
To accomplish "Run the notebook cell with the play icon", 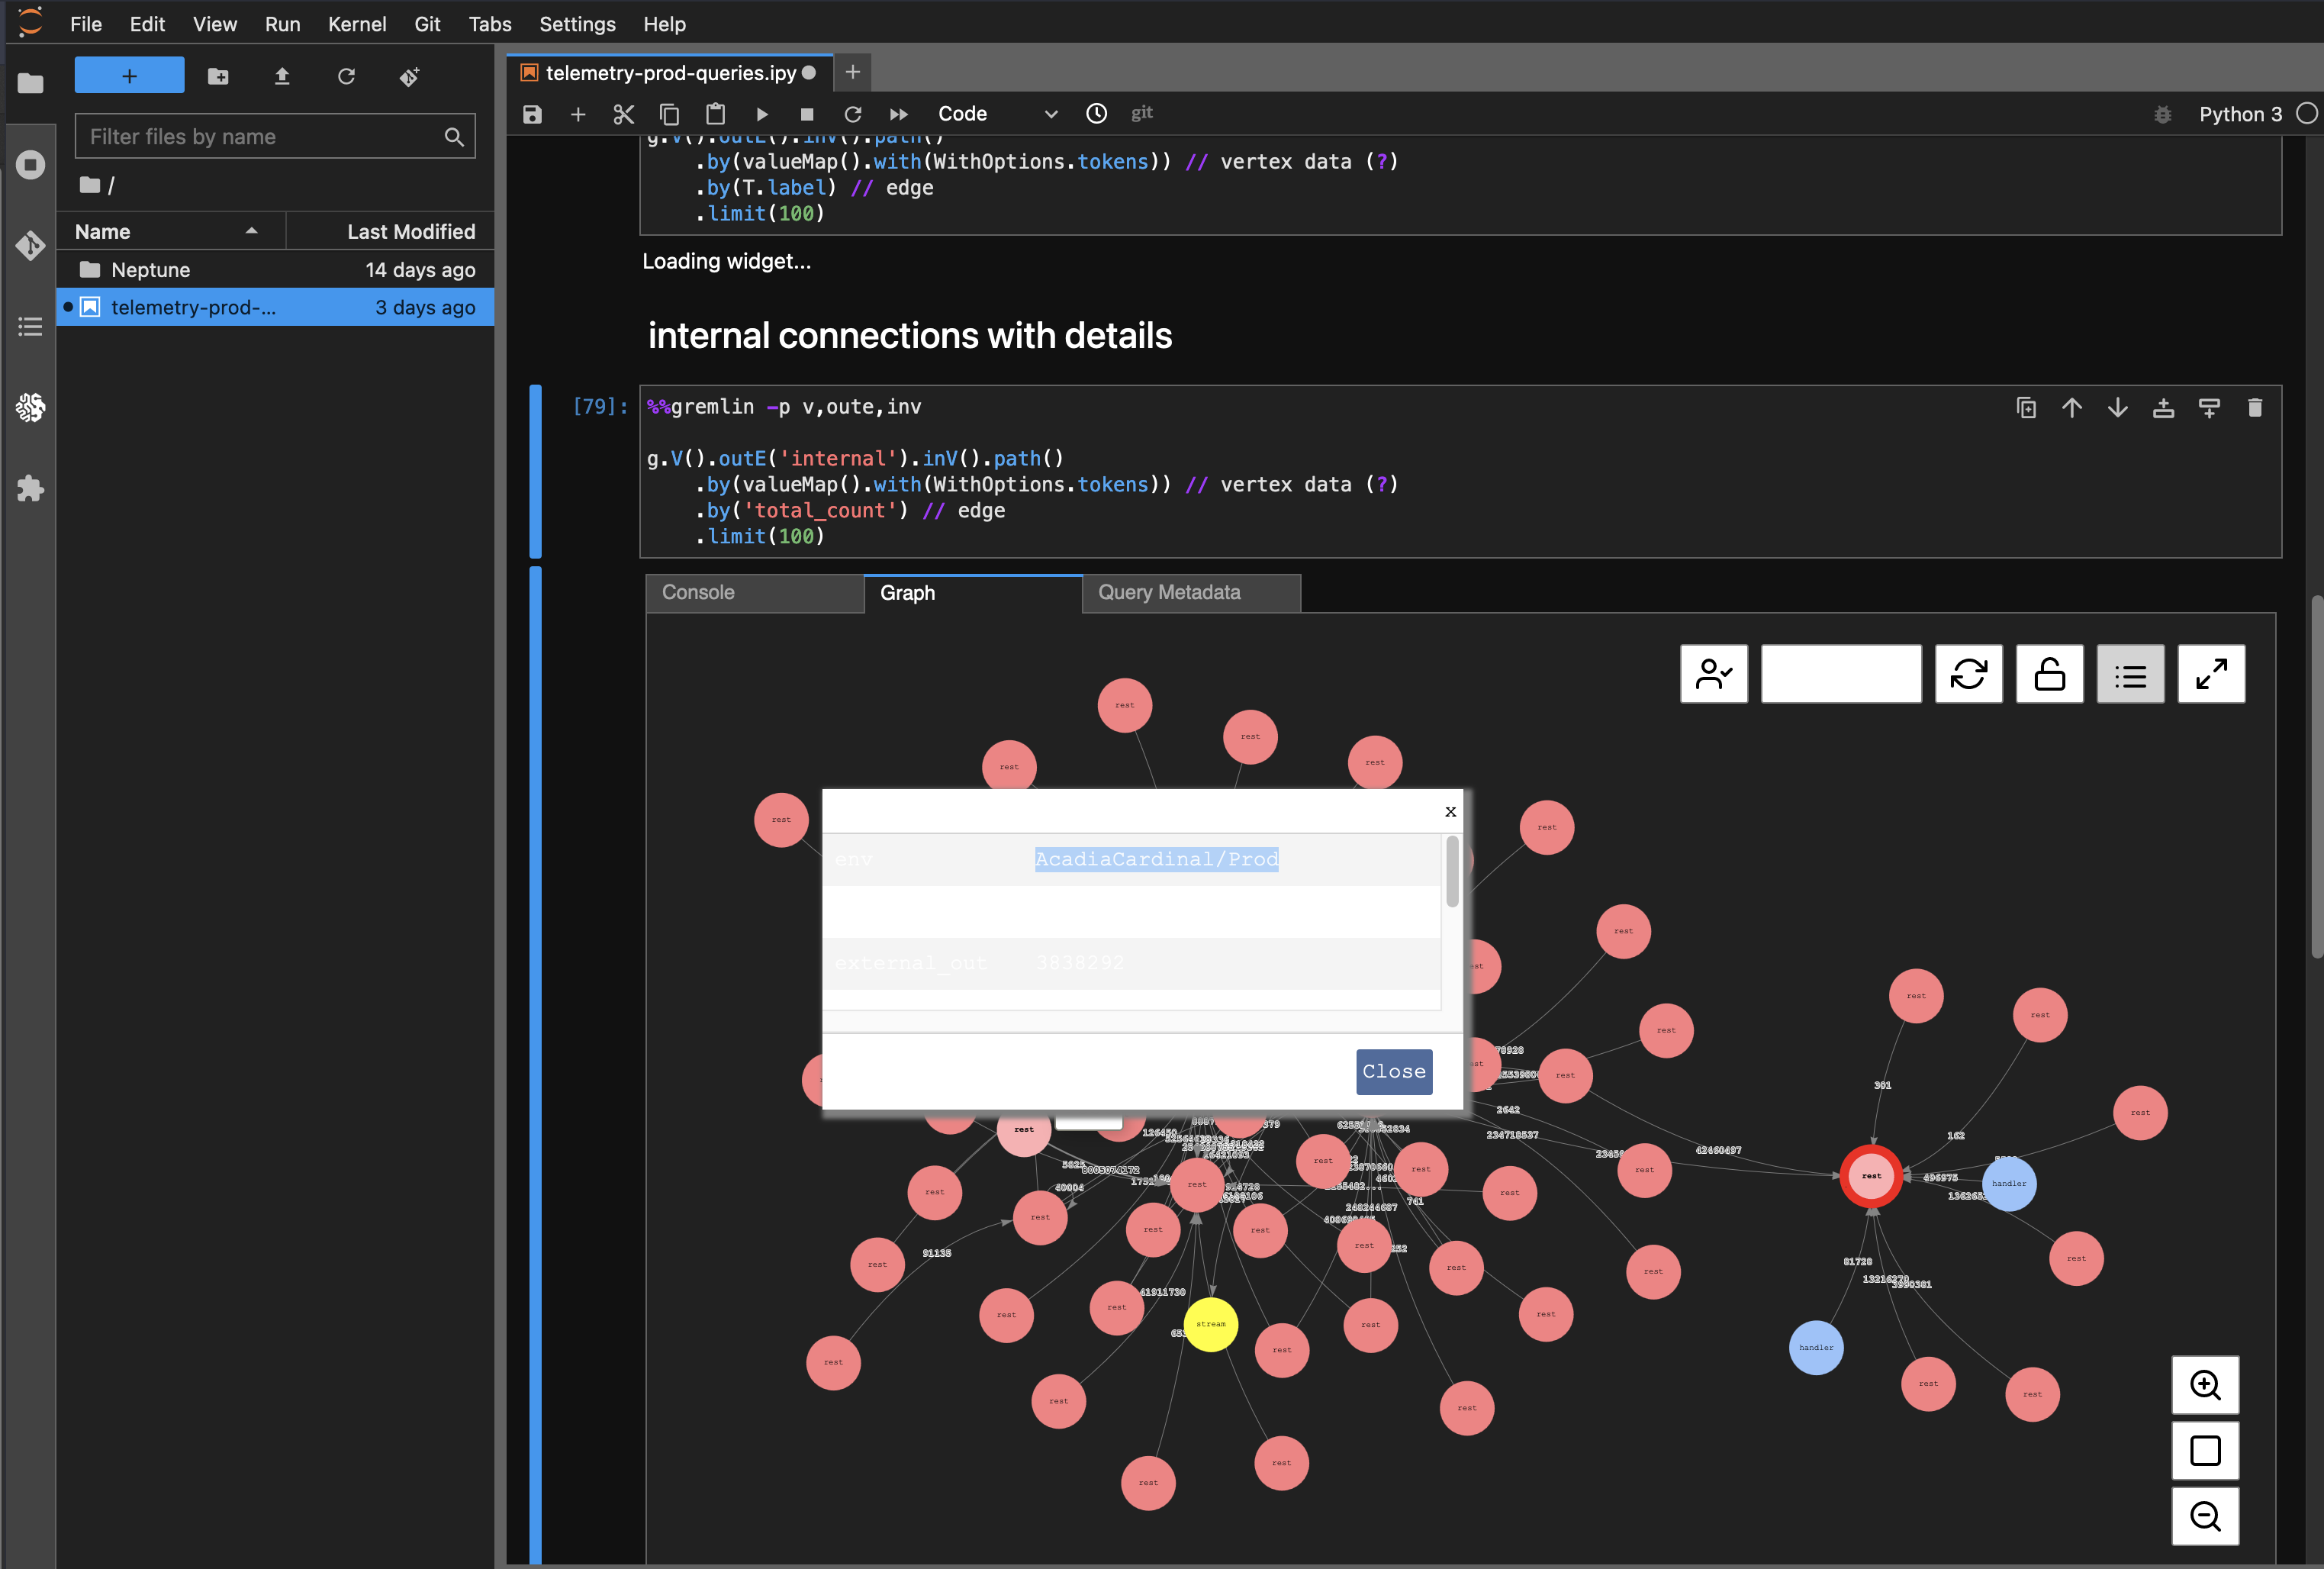I will point(762,114).
